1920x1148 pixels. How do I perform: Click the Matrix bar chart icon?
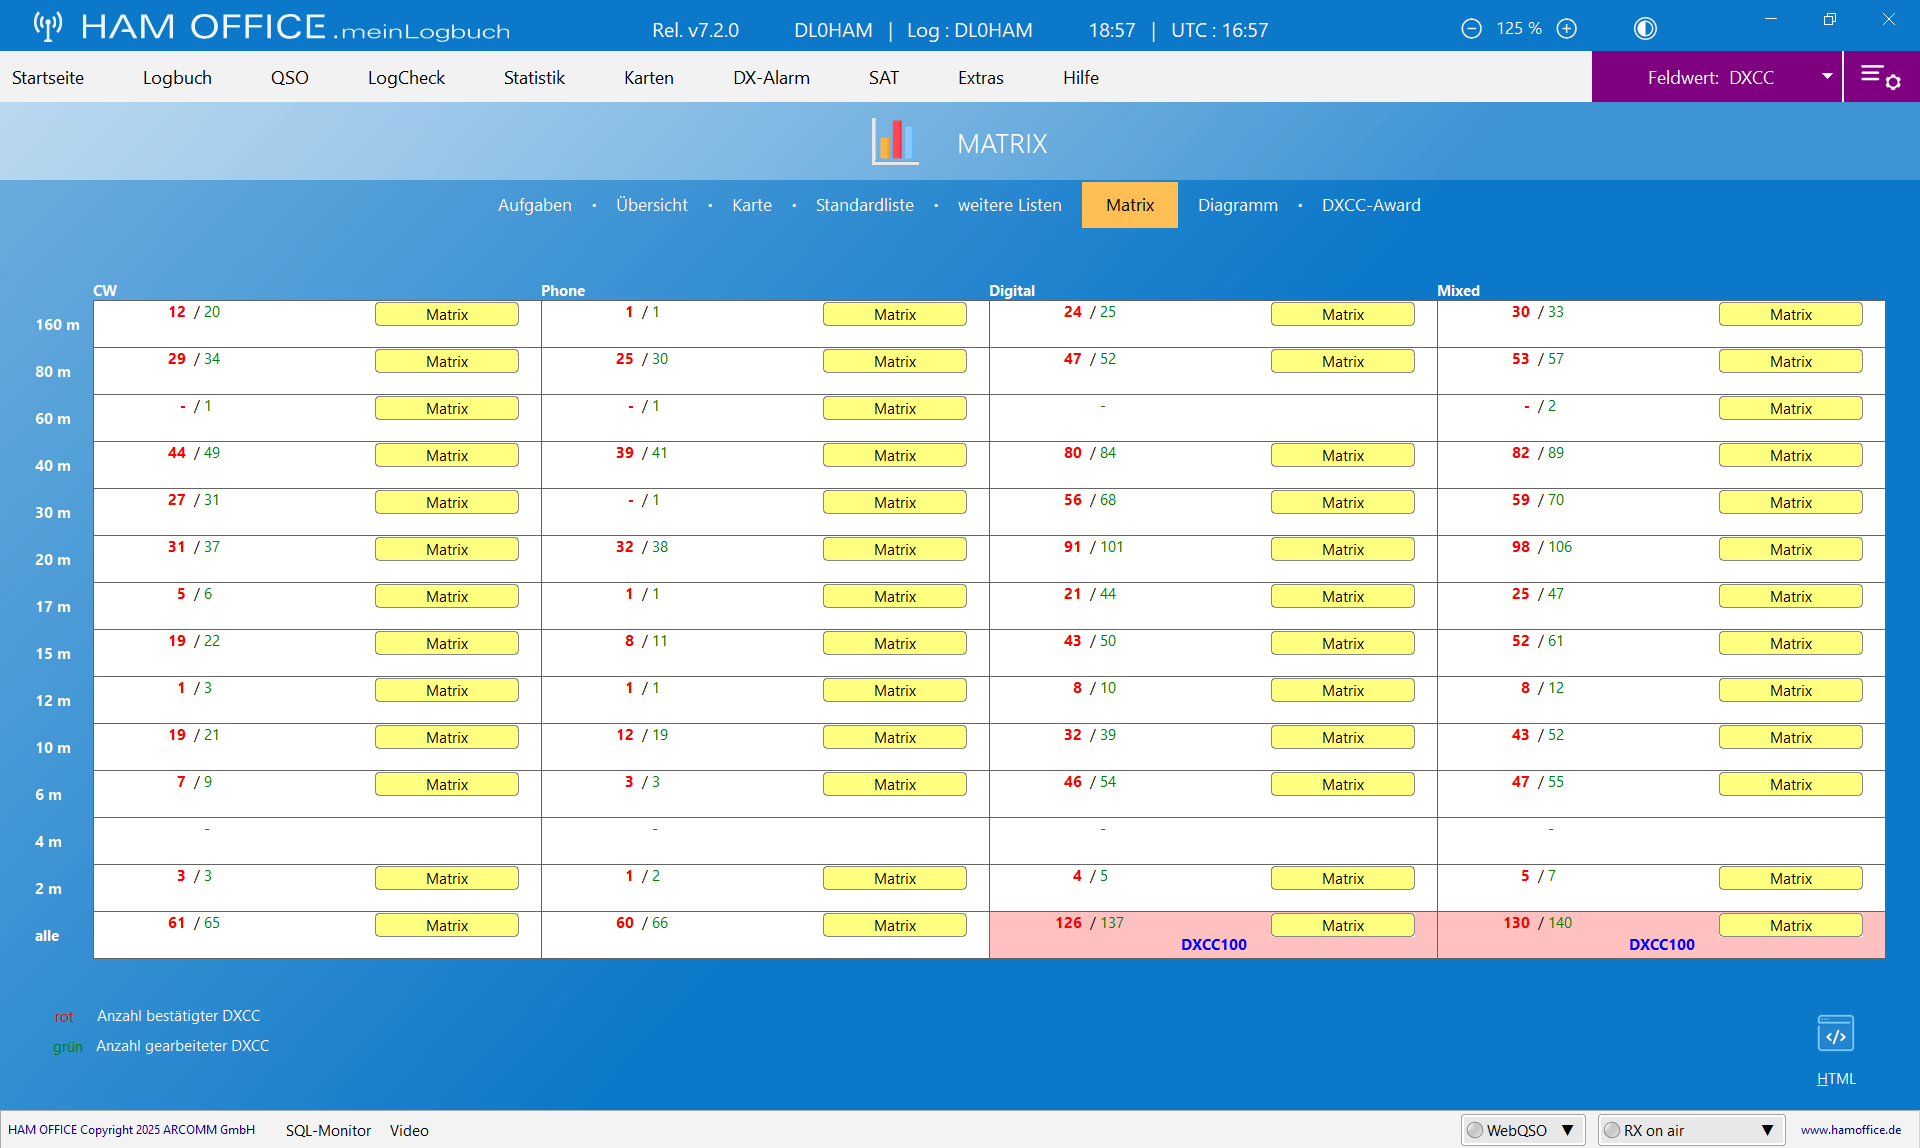[894, 141]
